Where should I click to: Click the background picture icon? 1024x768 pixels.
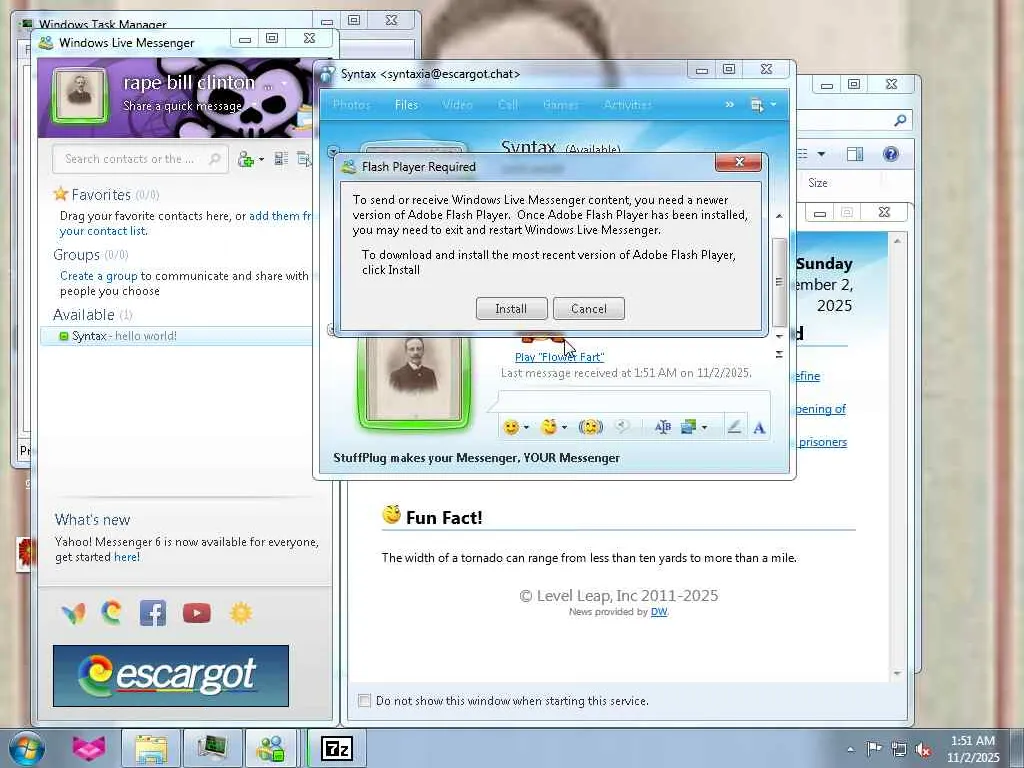[688, 427]
